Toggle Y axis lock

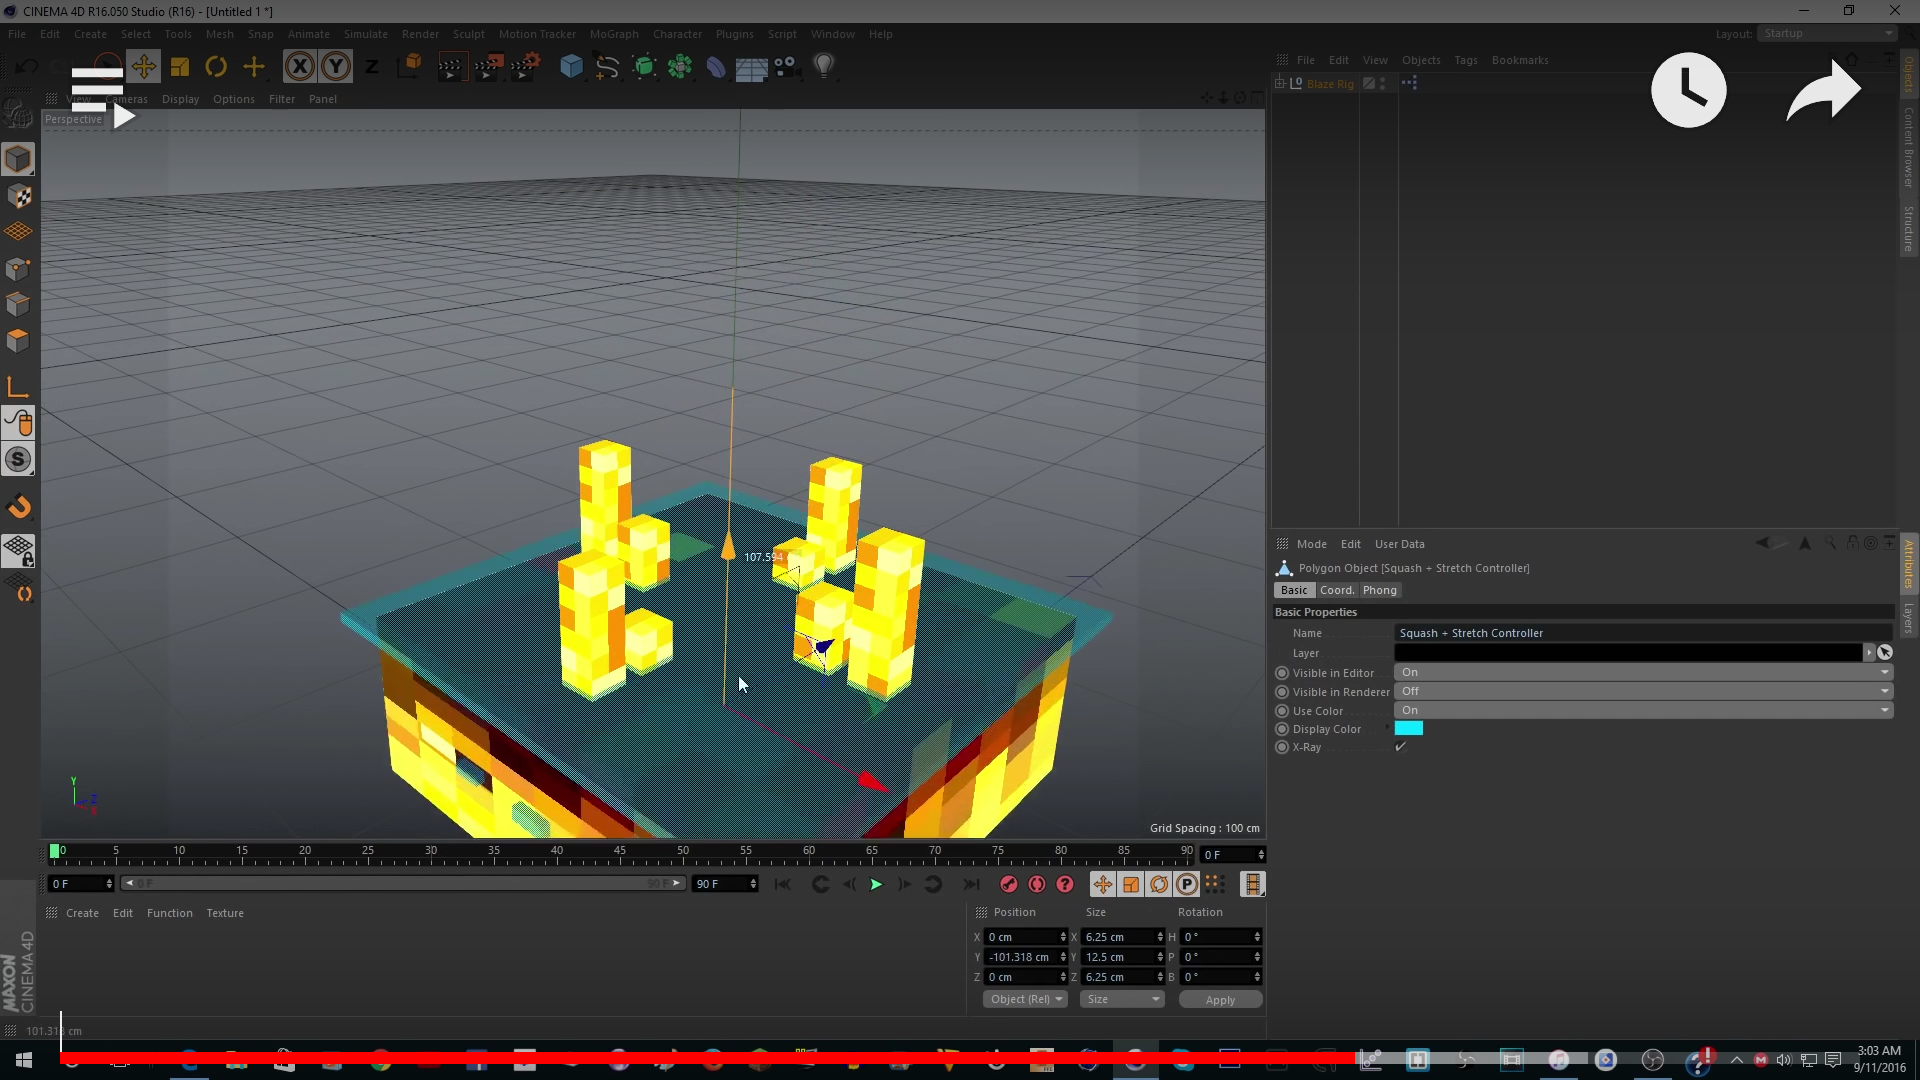tap(336, 67)
